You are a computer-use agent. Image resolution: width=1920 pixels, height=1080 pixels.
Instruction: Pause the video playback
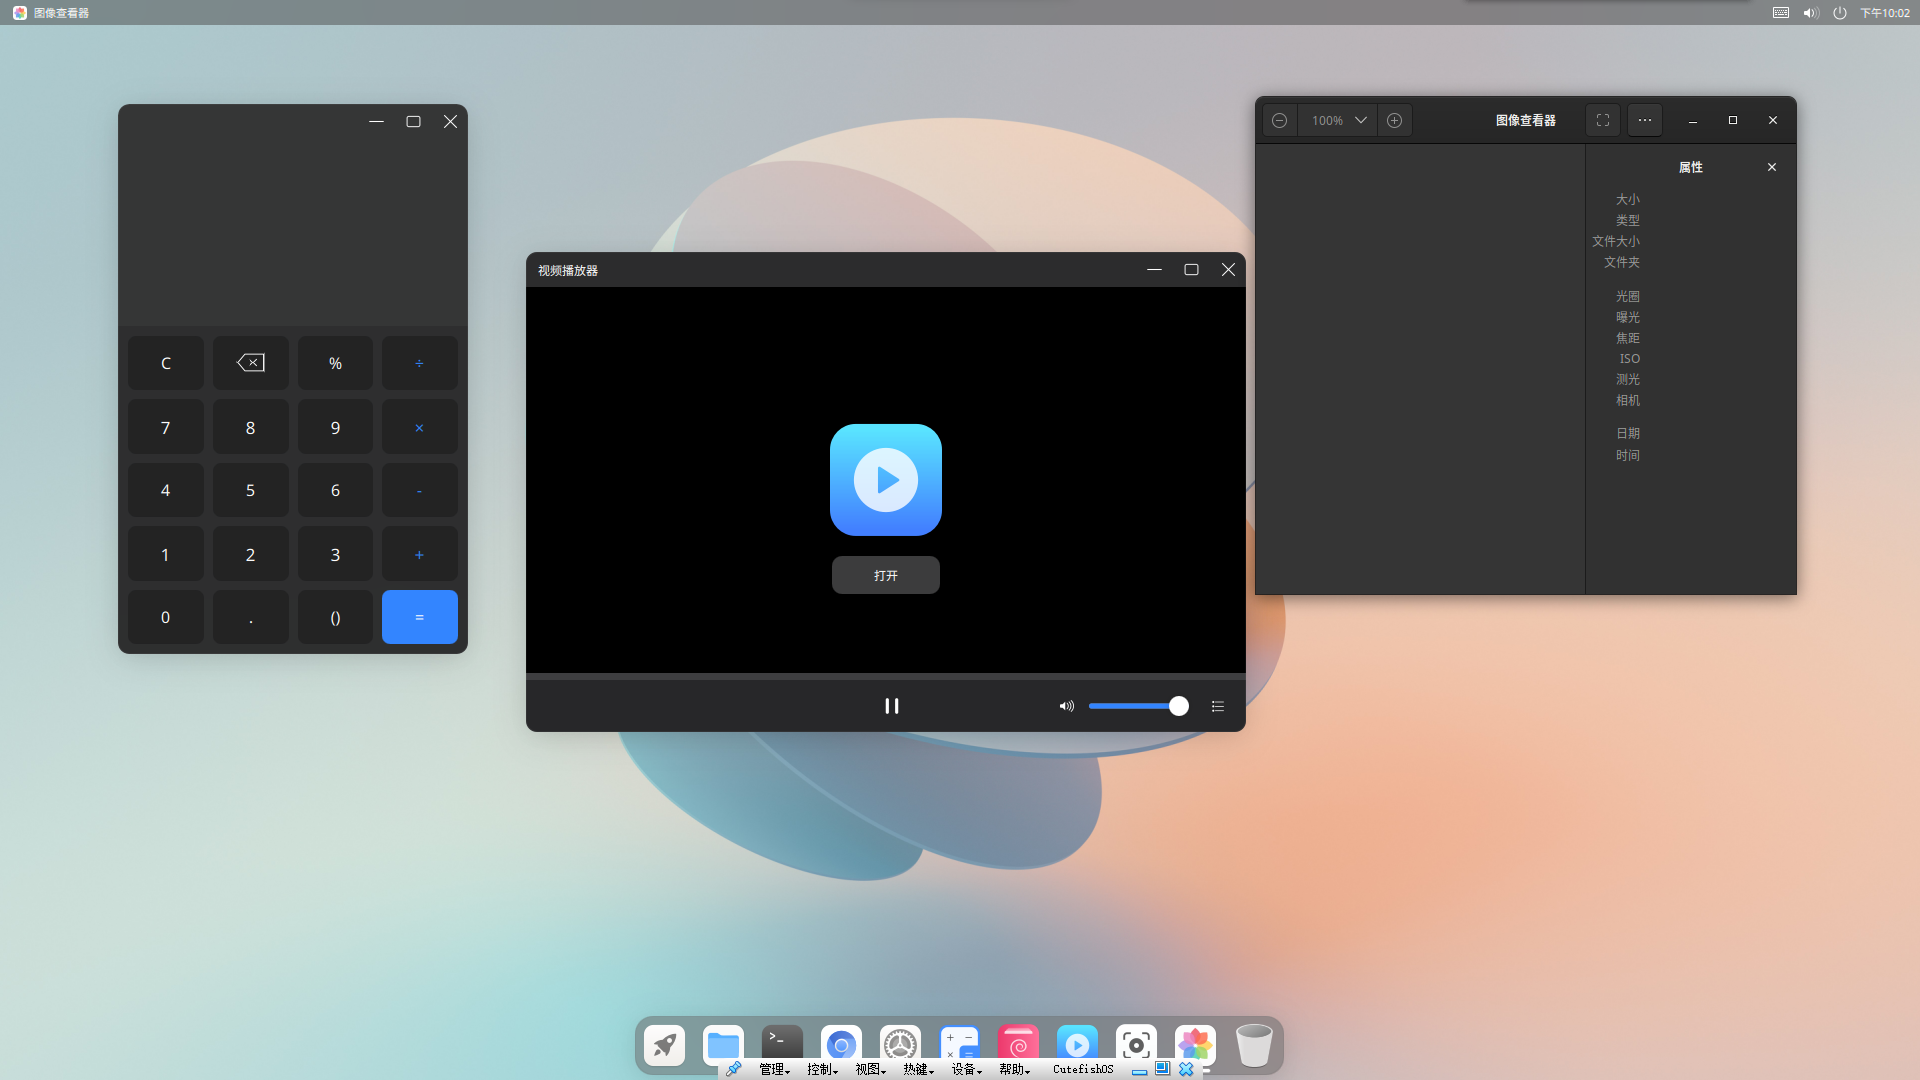coord(892,706)
